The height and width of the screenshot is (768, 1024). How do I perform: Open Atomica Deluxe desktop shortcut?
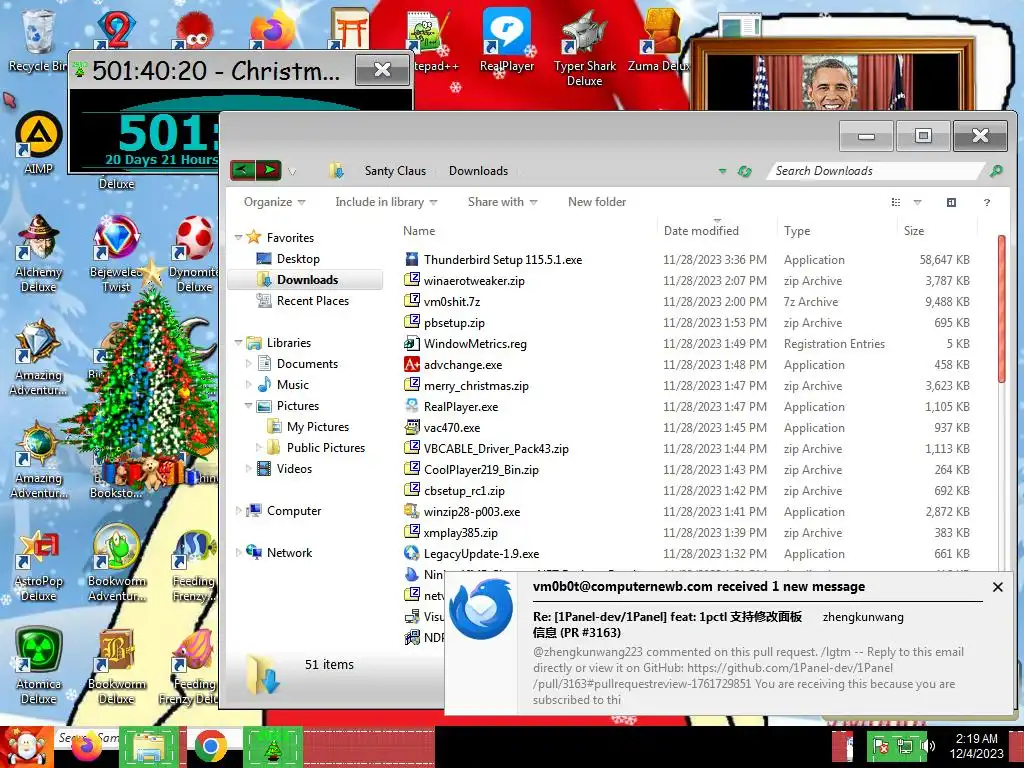[x=39, y=666]
